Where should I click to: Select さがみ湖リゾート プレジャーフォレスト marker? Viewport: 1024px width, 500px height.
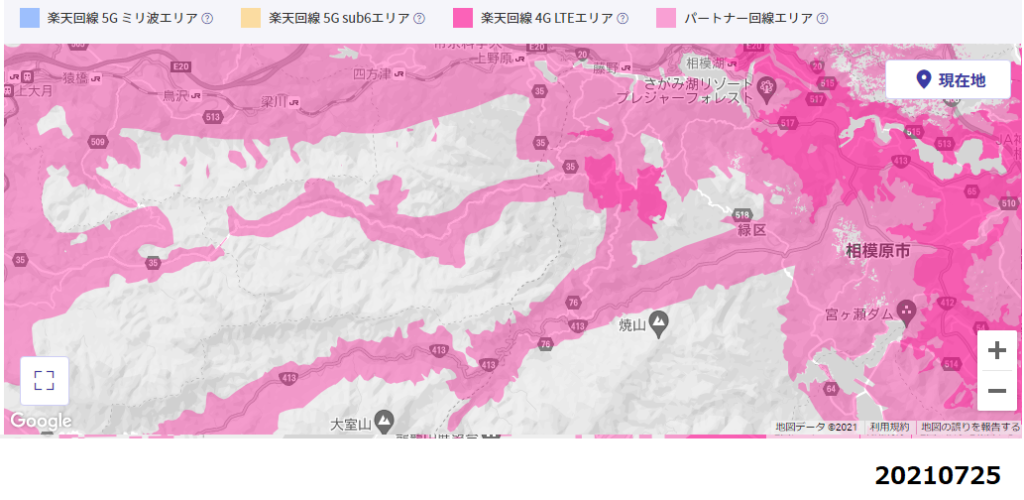coord(765,85)
